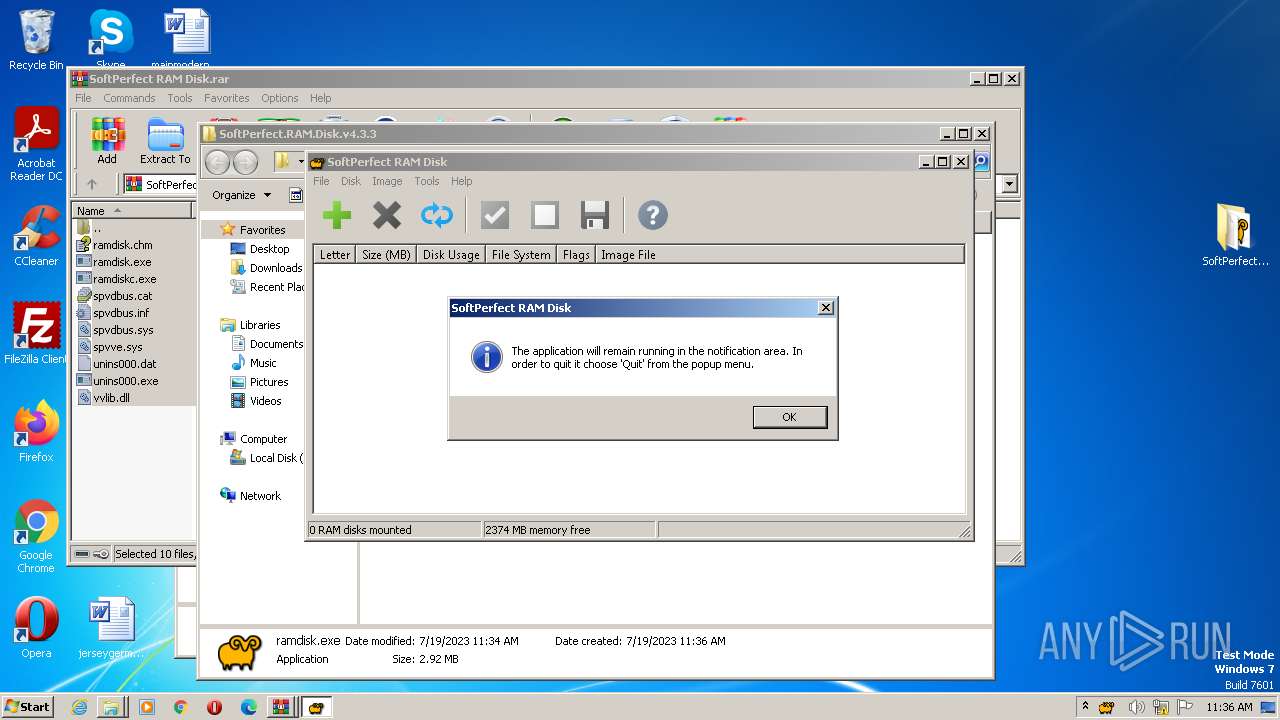The height and width of the screenshot is (720, 1280).
Task: Open the Help menu in RAM Disk window
Action: [x=461, y=181]
